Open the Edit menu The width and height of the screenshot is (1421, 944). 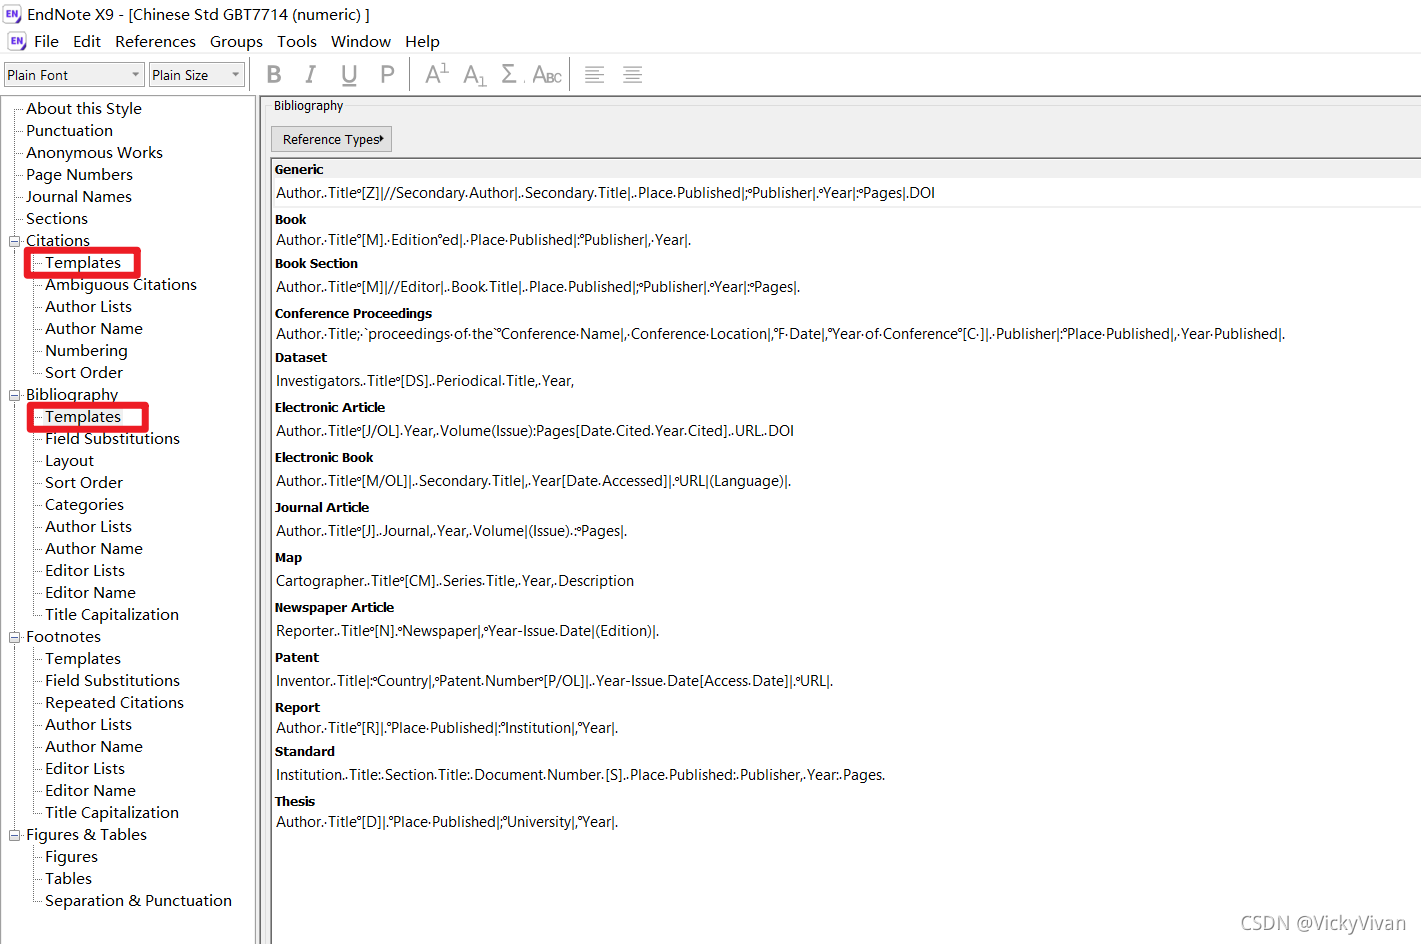pos(87,41)
